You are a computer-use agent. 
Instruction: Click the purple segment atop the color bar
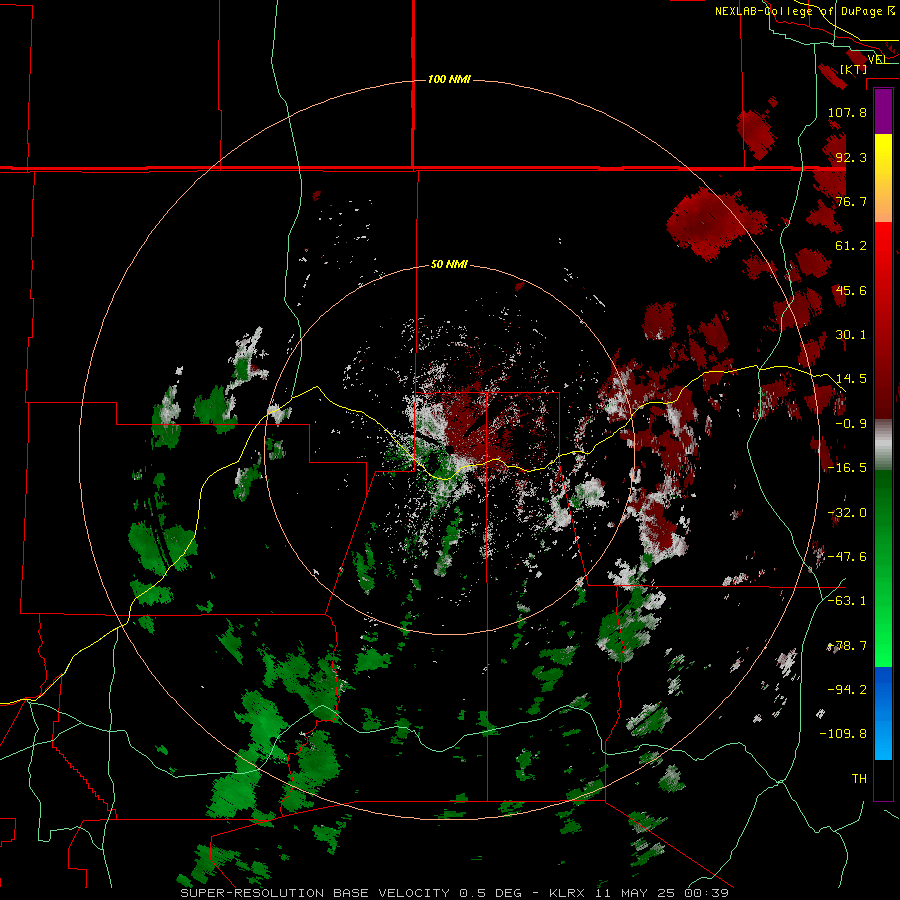point(883,112)
